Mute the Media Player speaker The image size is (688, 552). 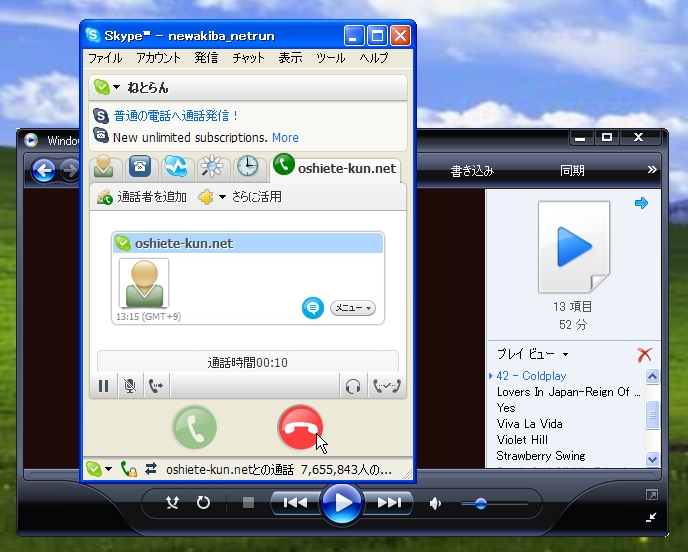tap(435, 503)
